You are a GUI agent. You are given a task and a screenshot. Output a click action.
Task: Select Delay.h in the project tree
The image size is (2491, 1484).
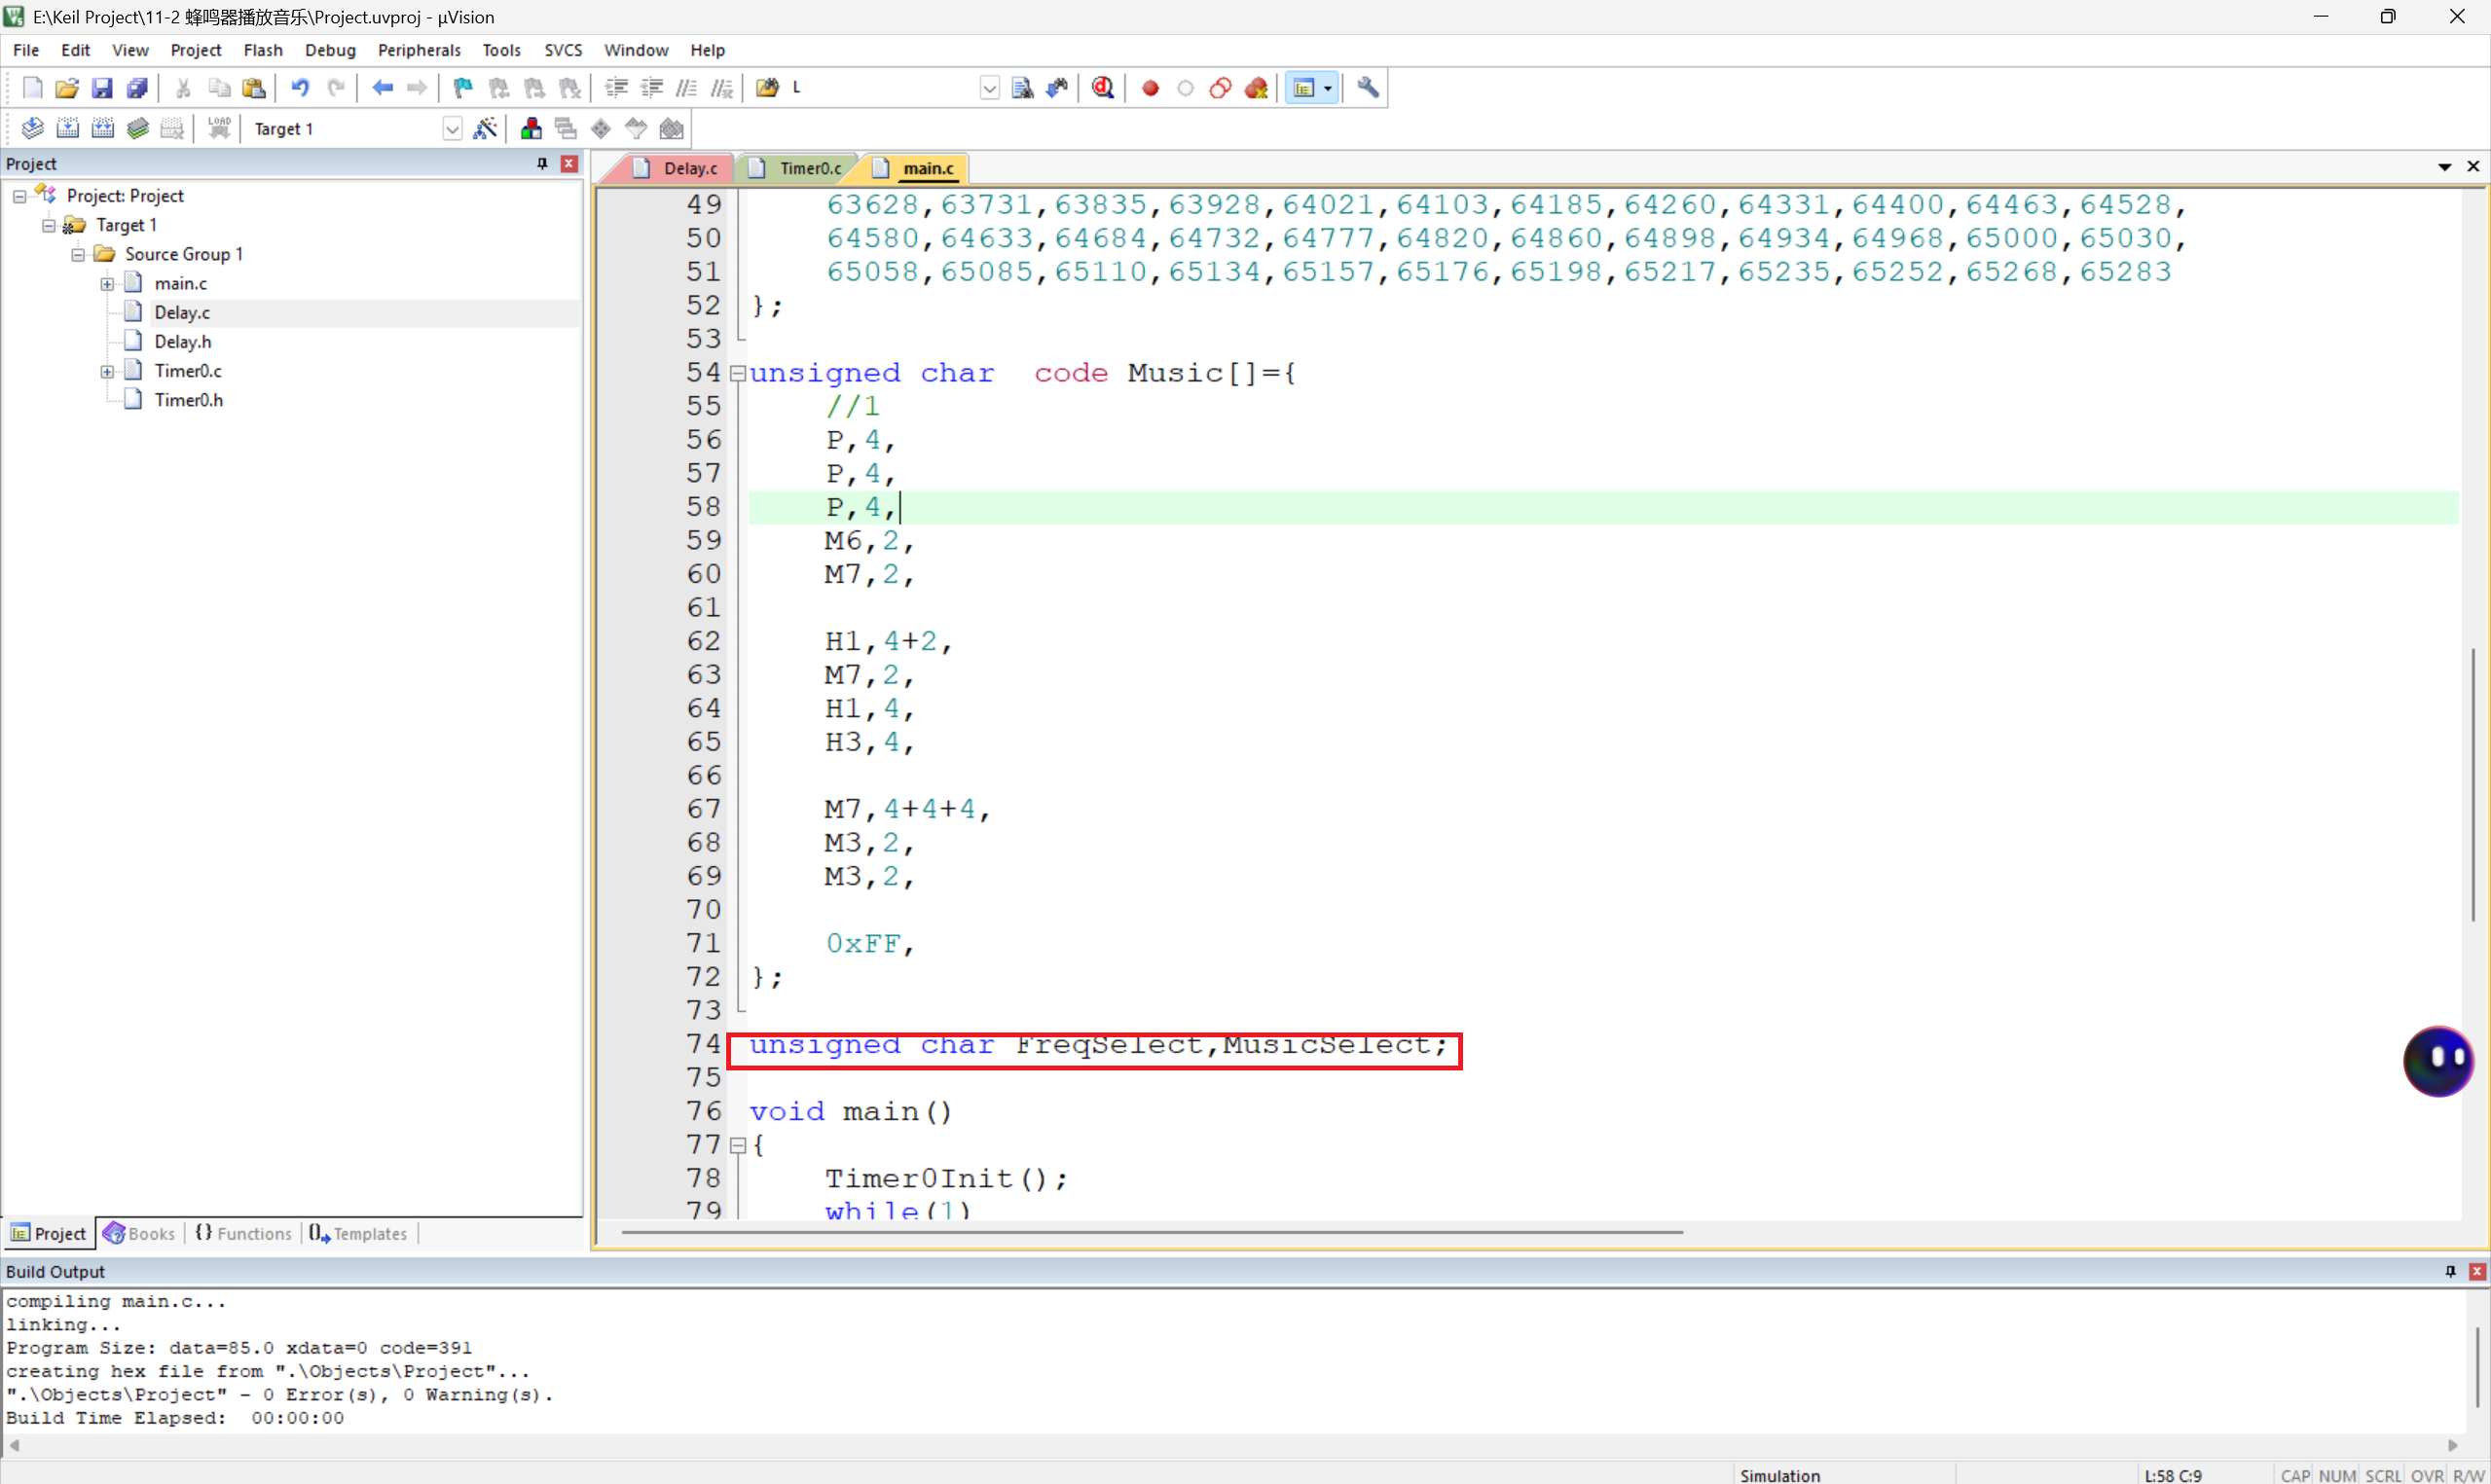(x=182, y=342)
